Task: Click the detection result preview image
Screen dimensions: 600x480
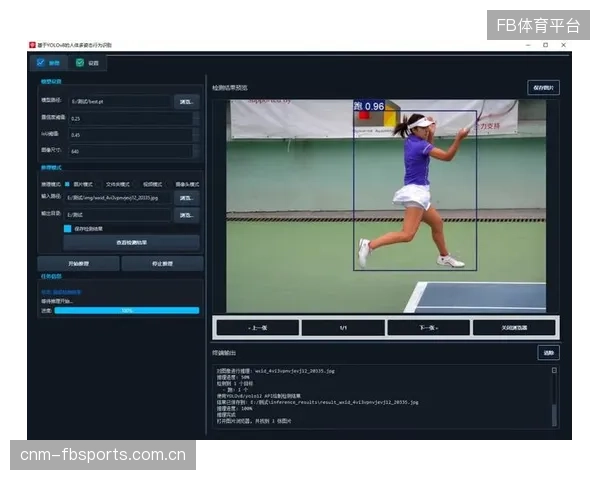Action: [386, 206]
